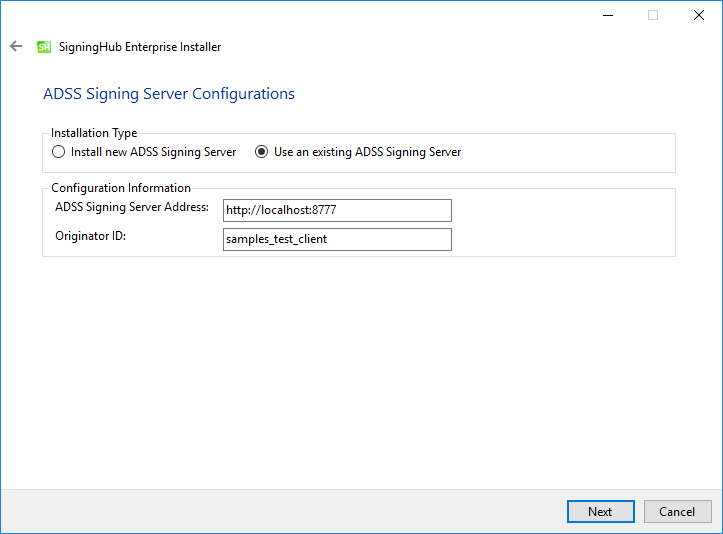The width and height of the screenshot is (723, 534).
Task: Click the green SigningHub SH logo icon
Action: click(x=44, y=47)
